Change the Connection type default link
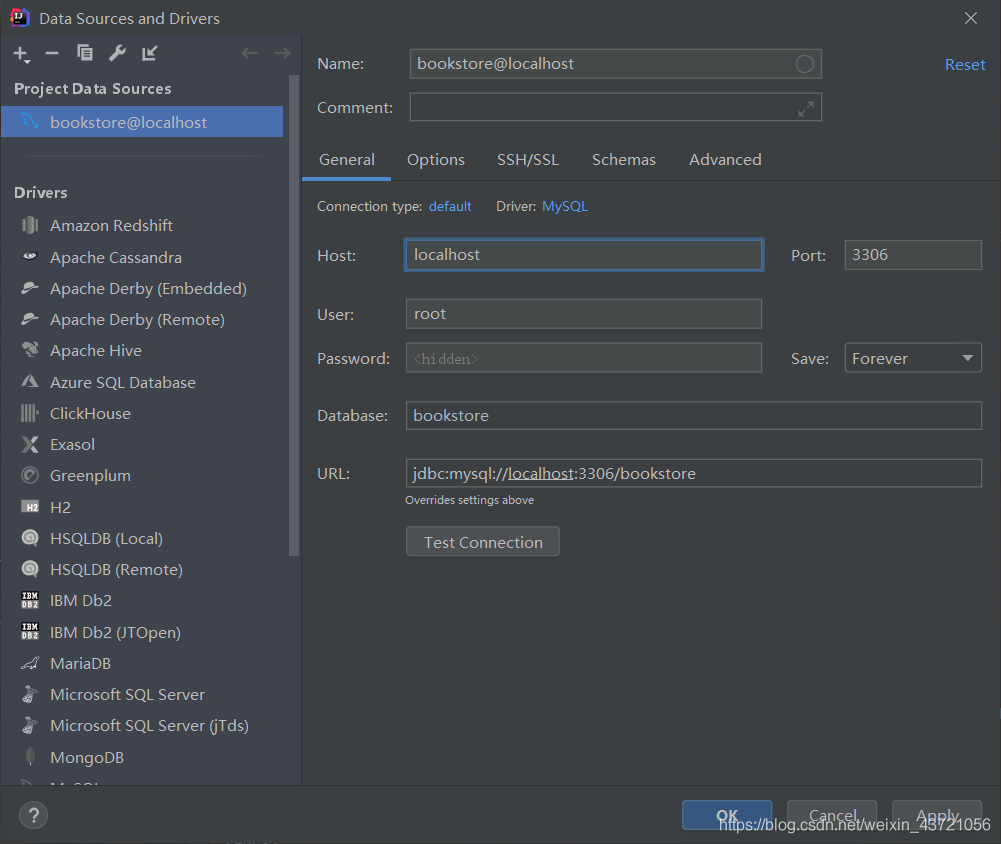Image resolution: width=1001 pixels, height=844 pixels. click(x=450, y=206)
